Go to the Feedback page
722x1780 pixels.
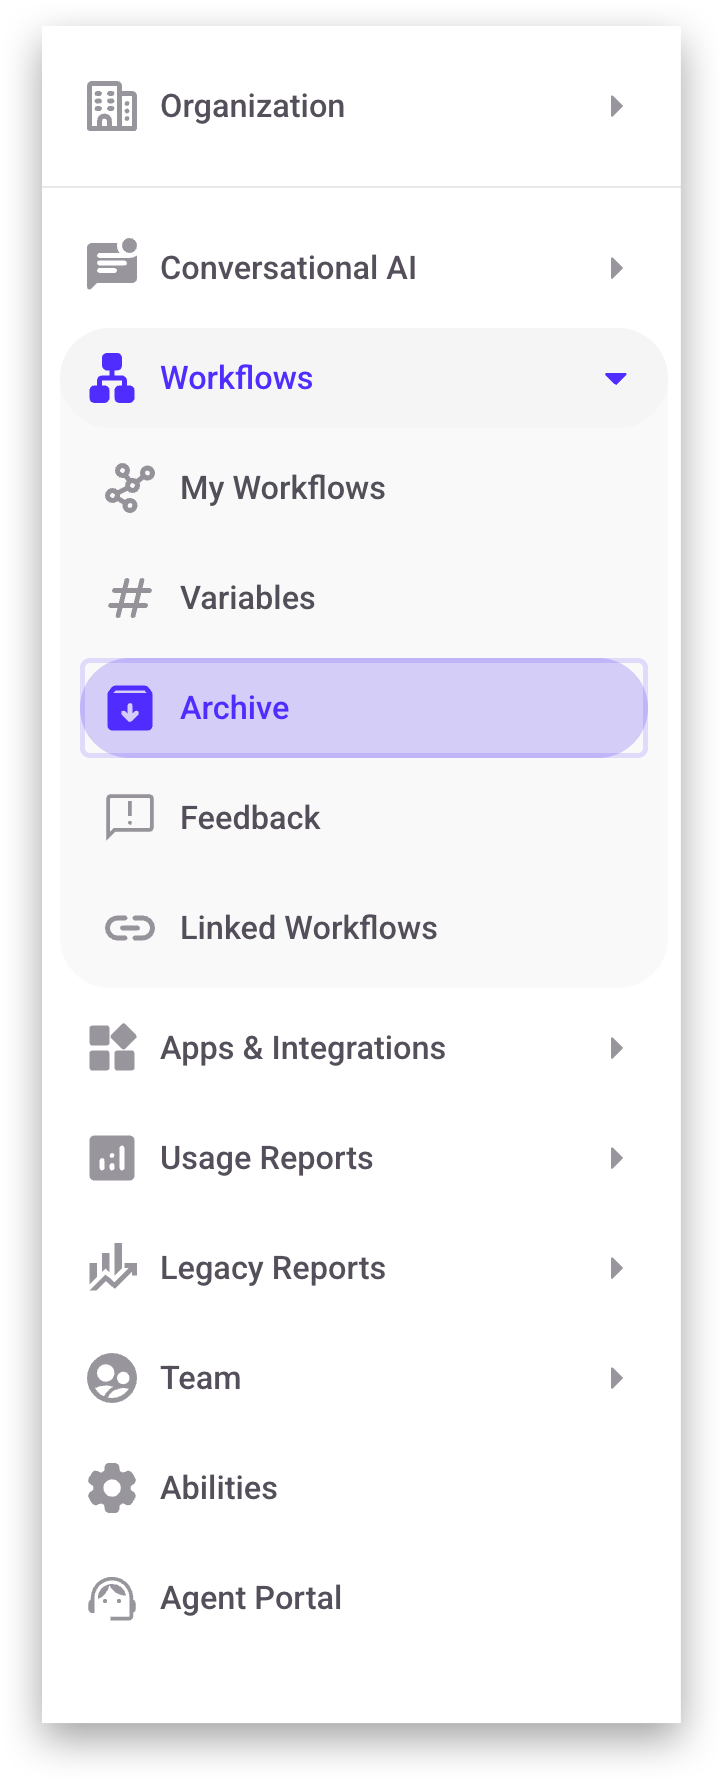coord(250,818)
